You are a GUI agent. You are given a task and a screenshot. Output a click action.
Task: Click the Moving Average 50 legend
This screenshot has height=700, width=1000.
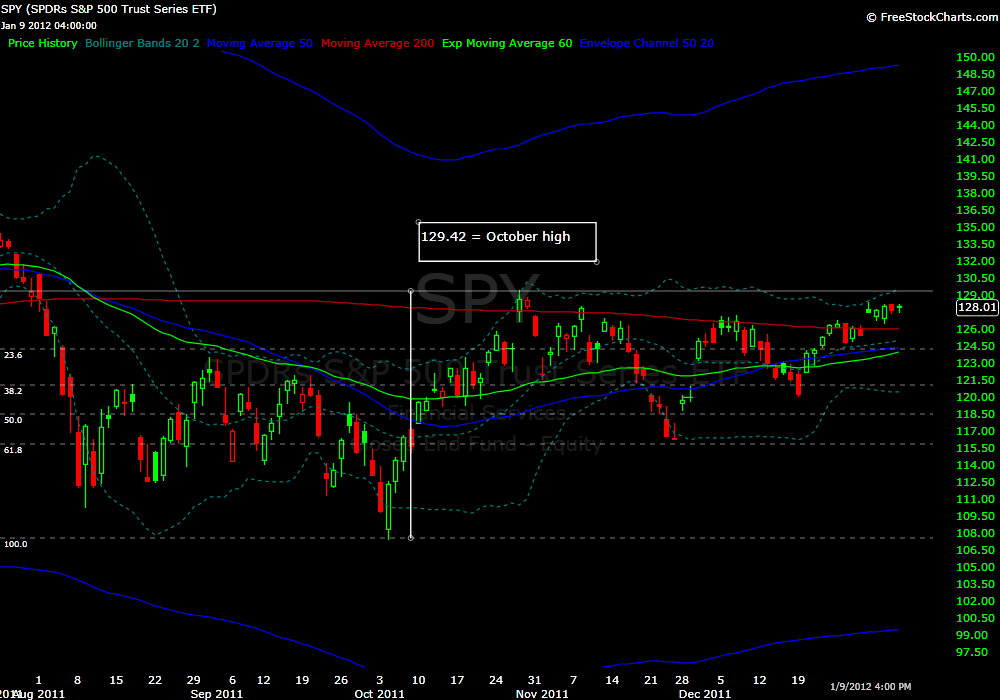tap(260, 43)
